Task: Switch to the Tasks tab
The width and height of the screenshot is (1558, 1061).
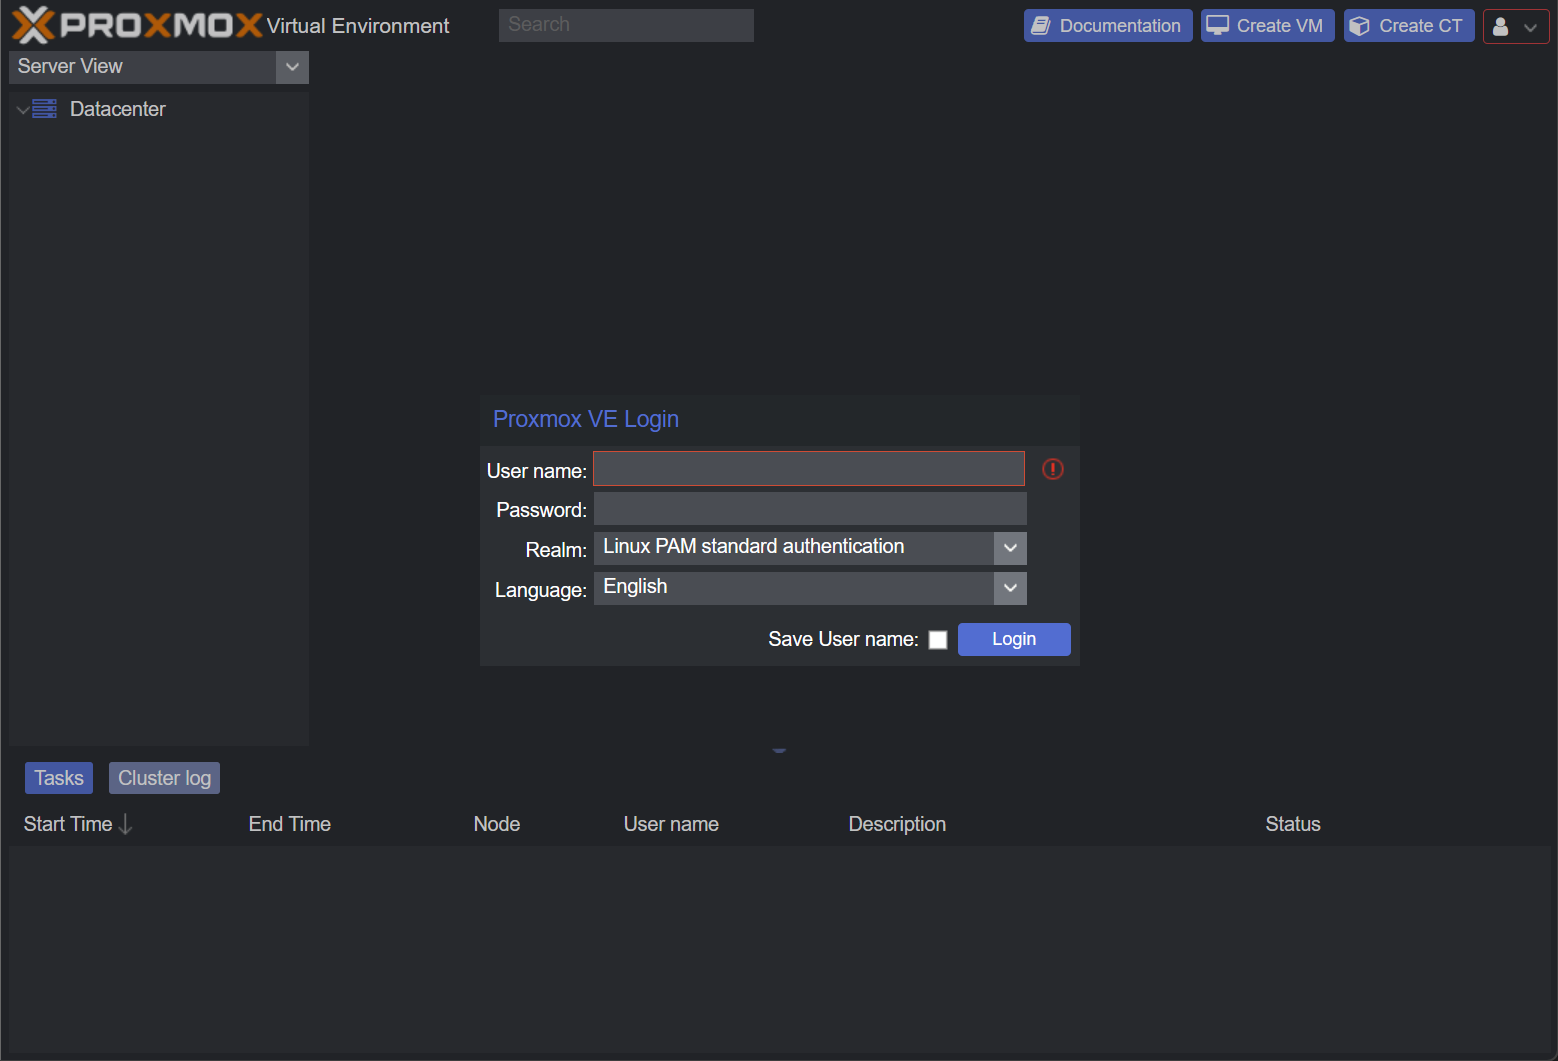Action: click(59, 778)
